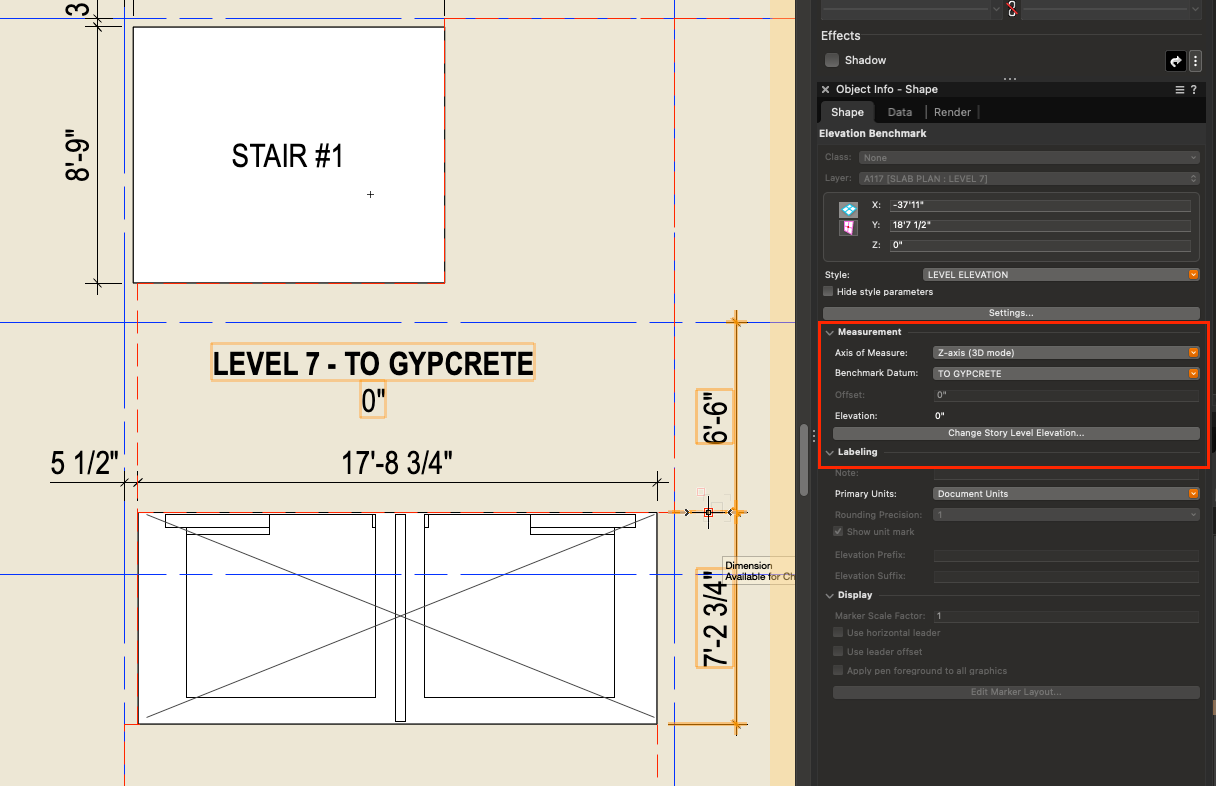1216x786 pixels.
Task: Enable the Shadow effect checkbox
Action: click(x=831, y=60)
